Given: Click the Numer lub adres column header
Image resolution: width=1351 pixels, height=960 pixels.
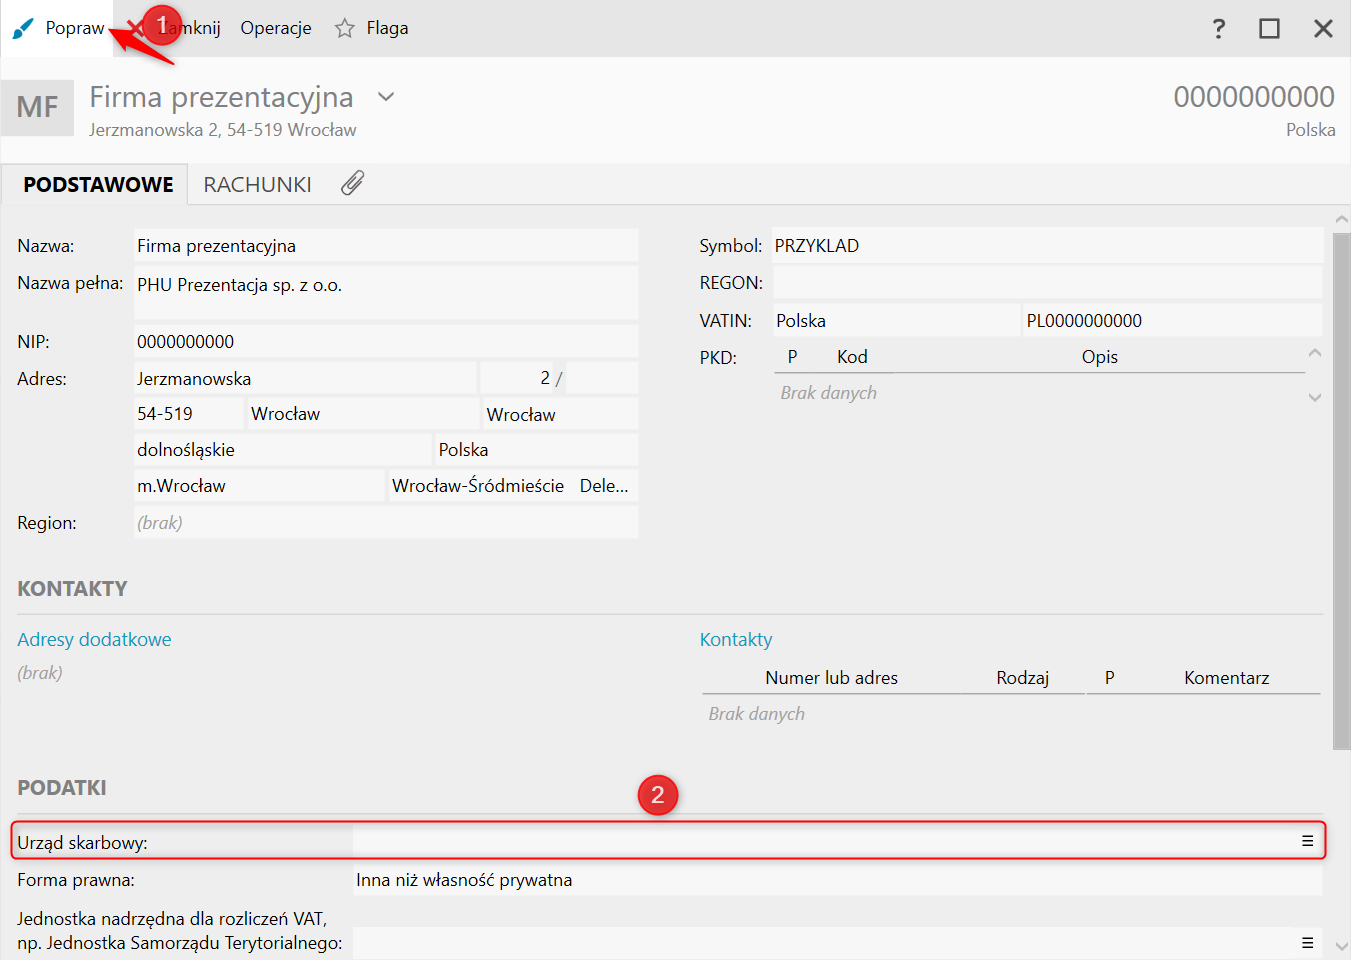Looking at the screenshot, I should (831, 678).
